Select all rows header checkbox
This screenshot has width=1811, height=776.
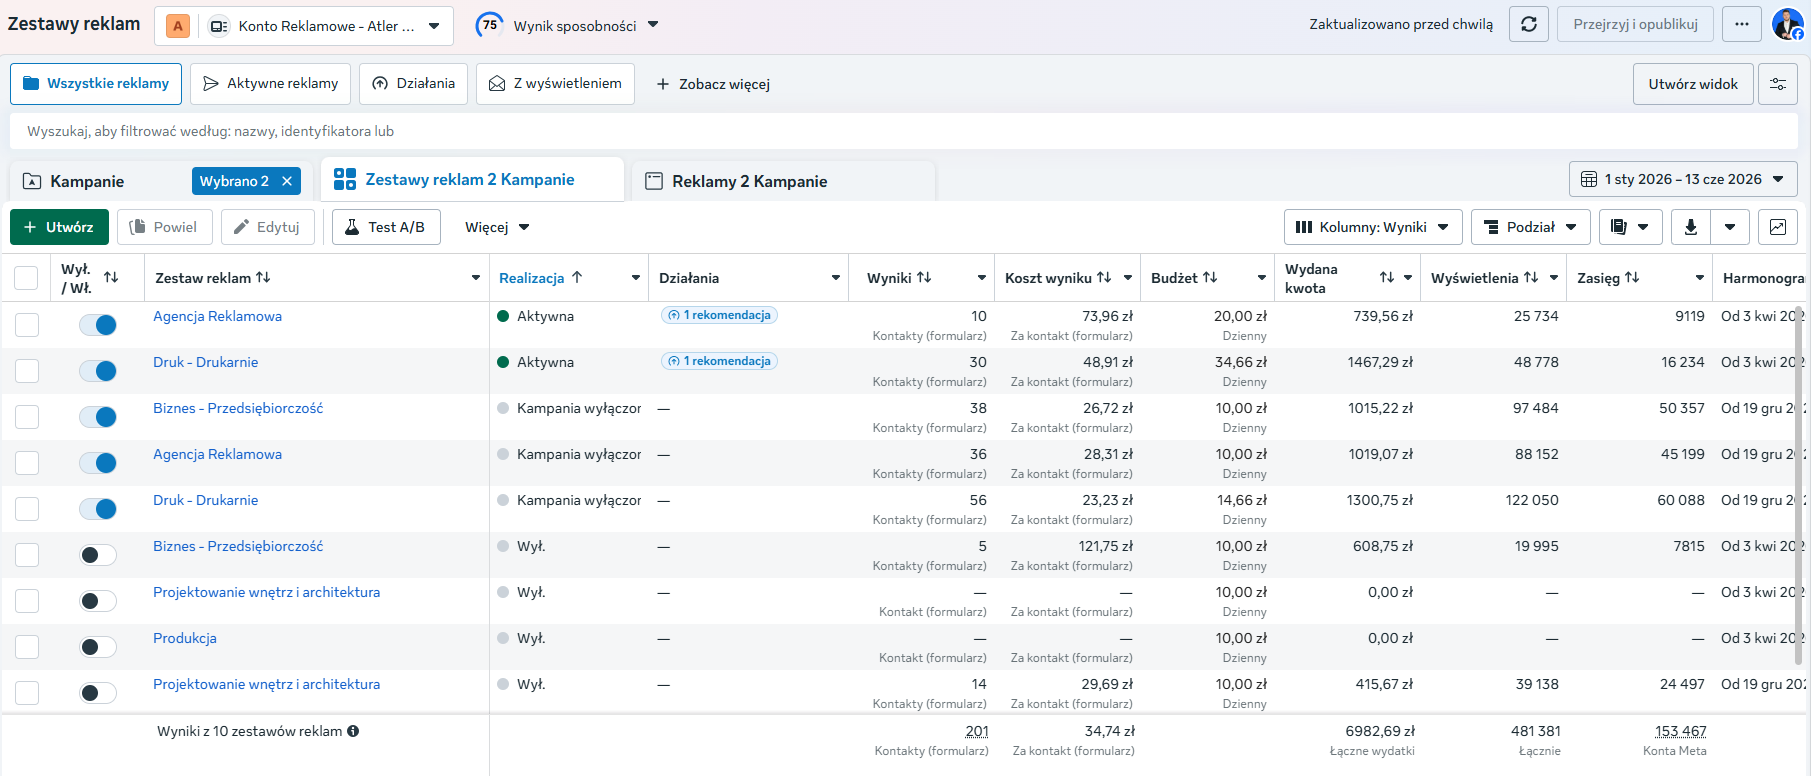(26, 278)
